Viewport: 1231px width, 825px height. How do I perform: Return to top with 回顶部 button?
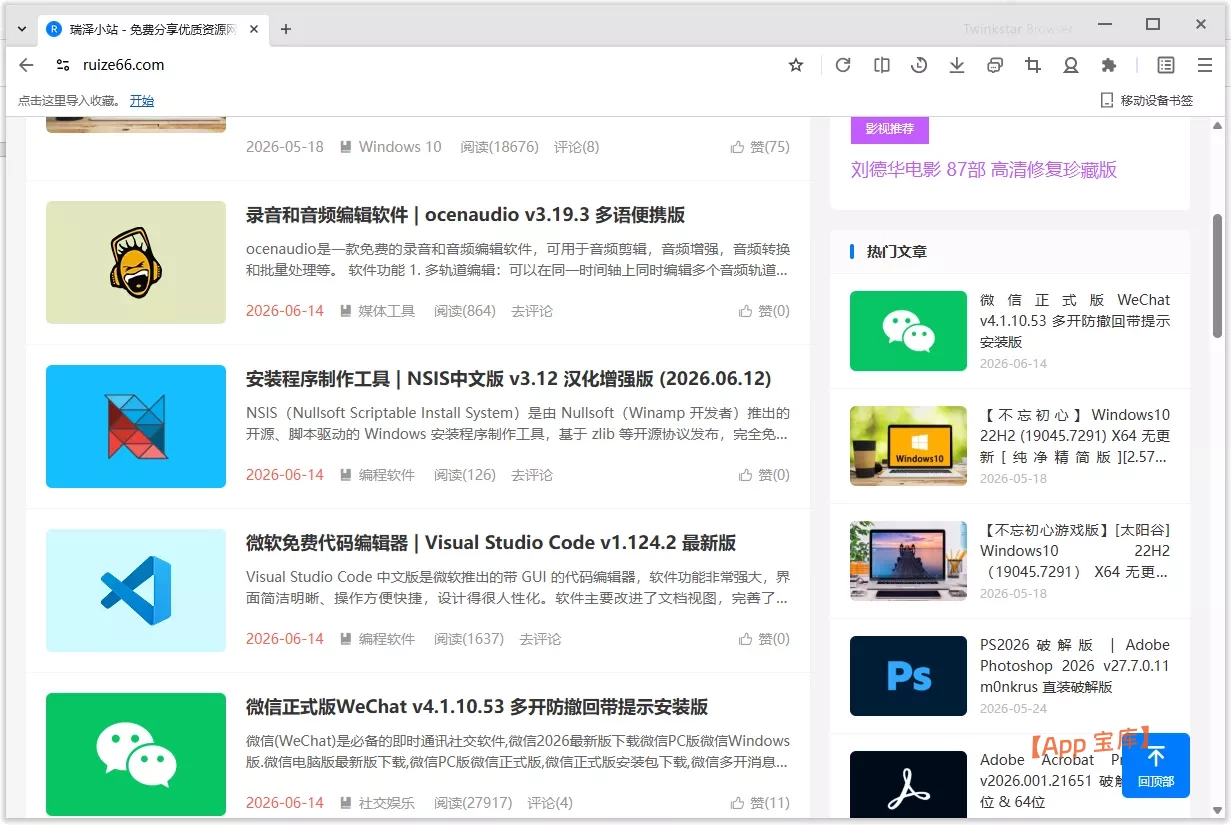pyautogui.click(x=1156, y=765)
